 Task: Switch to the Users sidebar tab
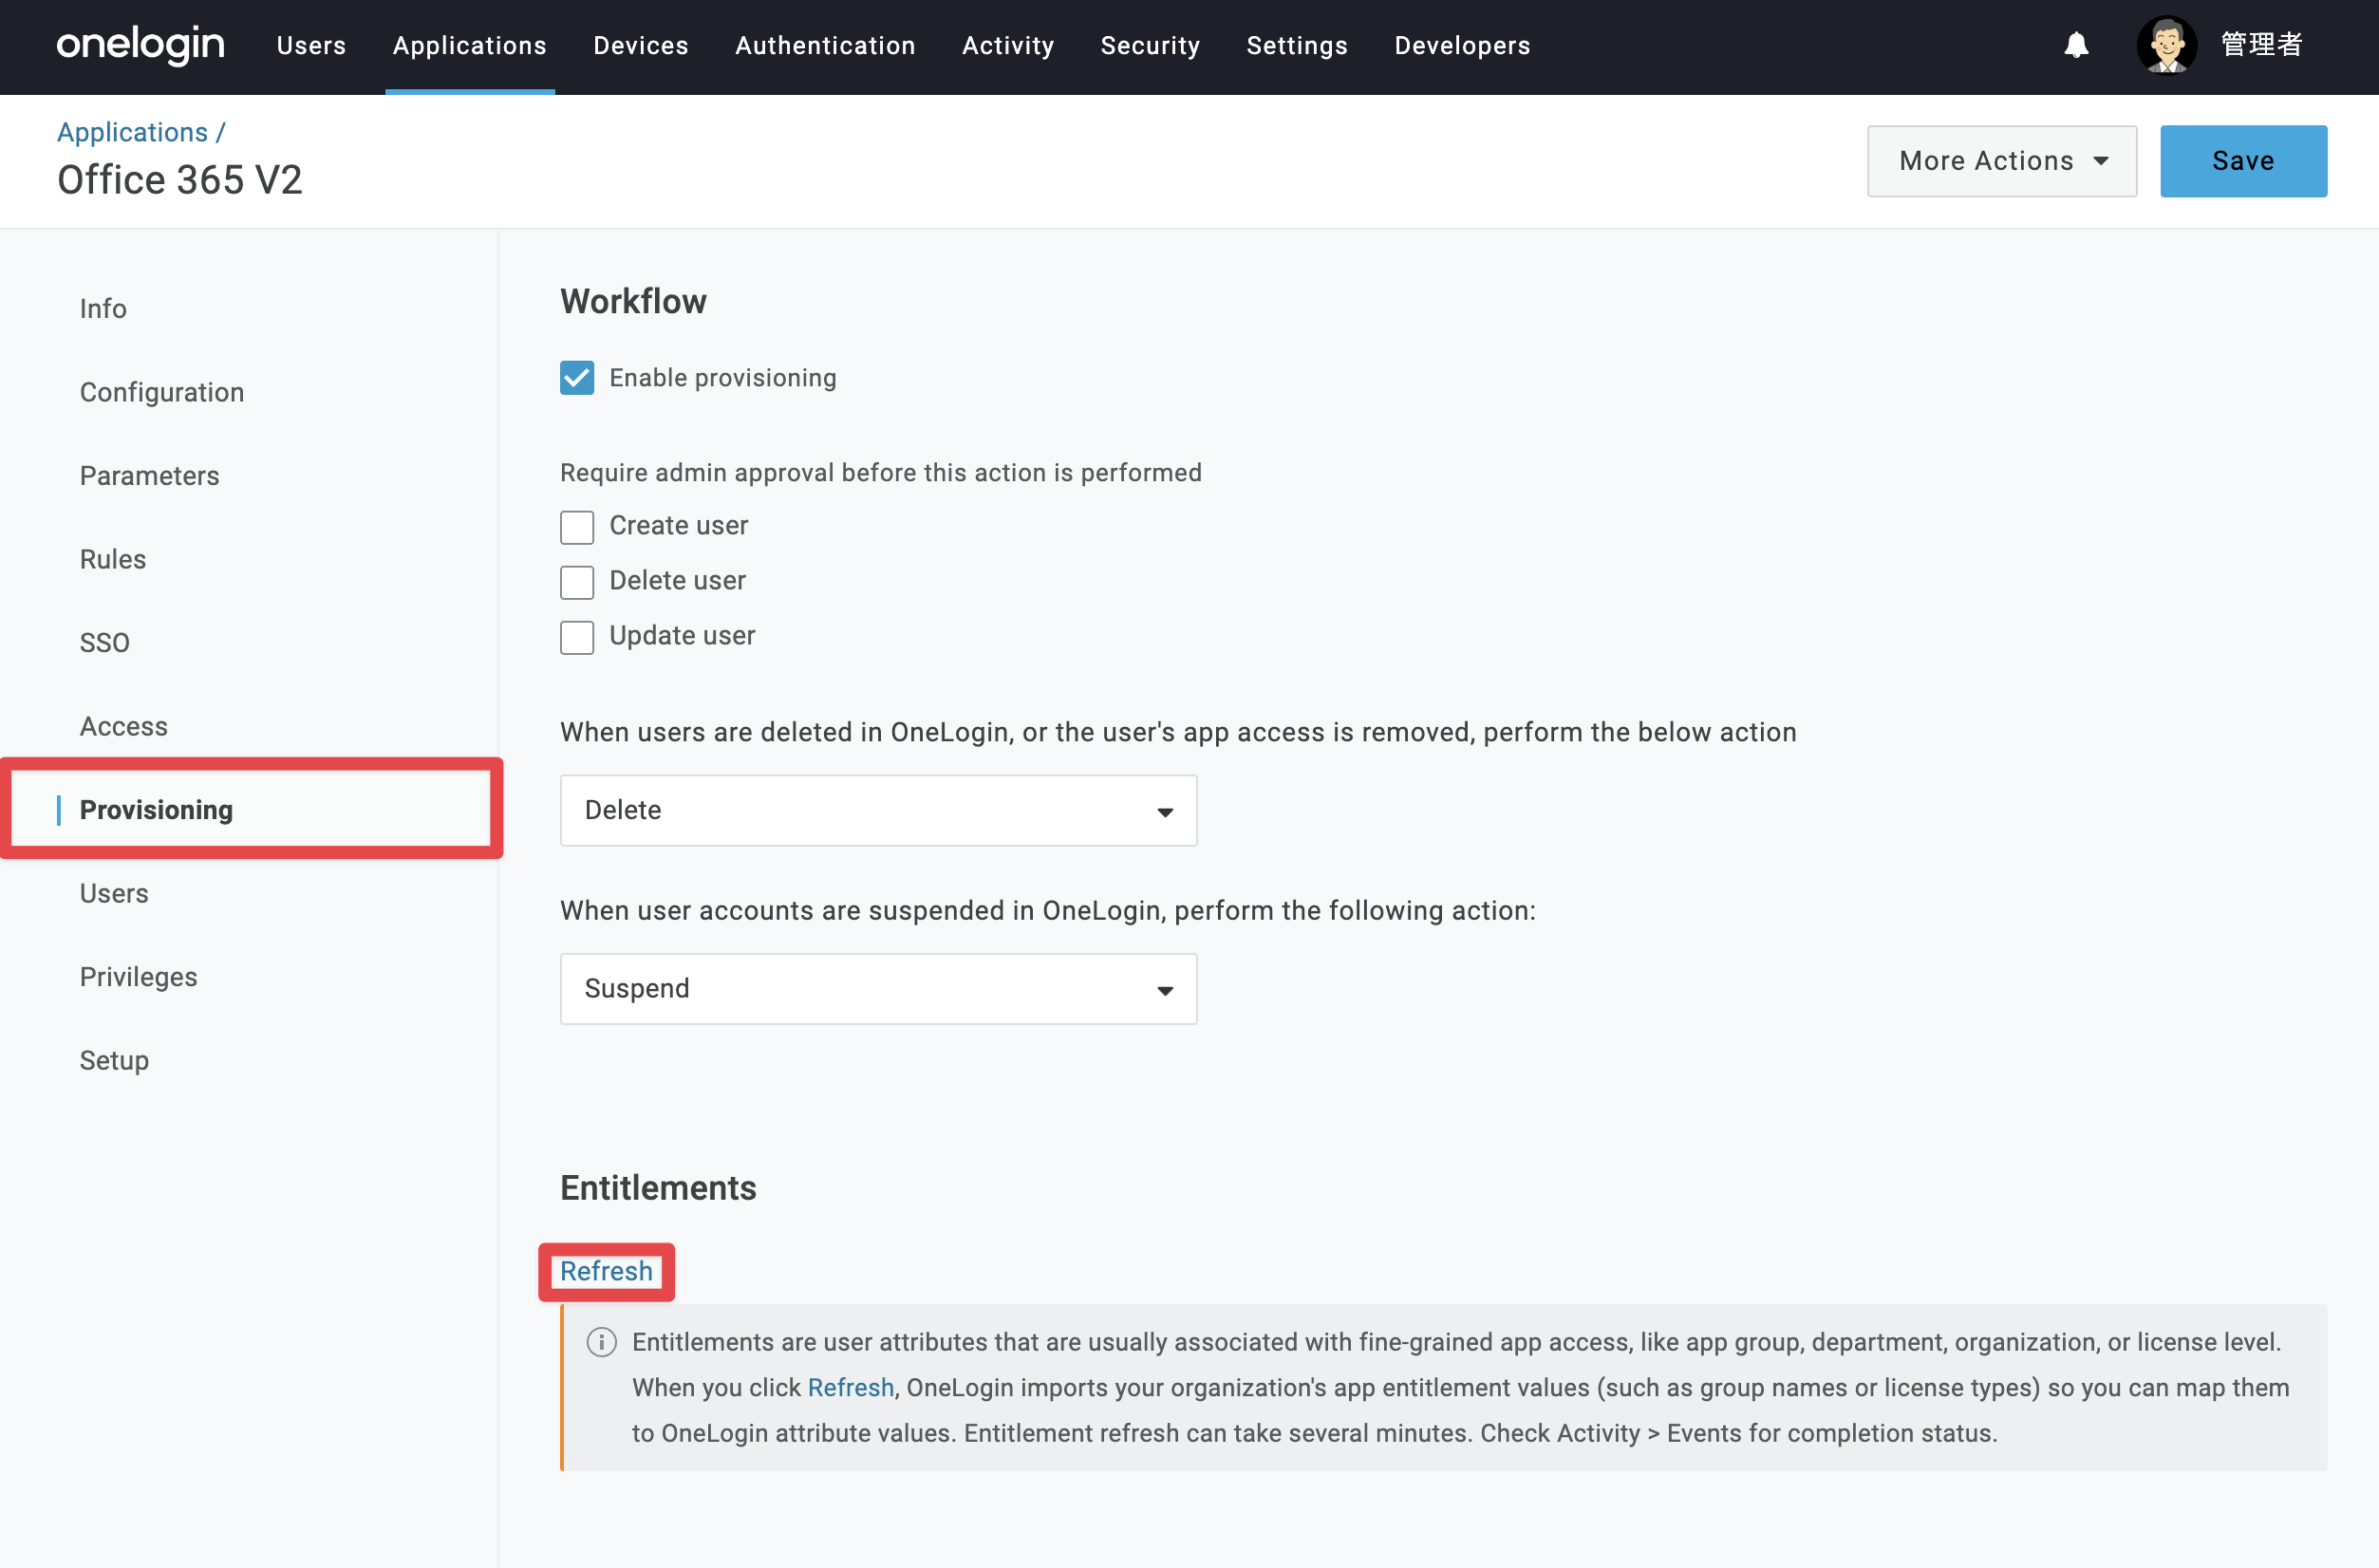point(114,893)
